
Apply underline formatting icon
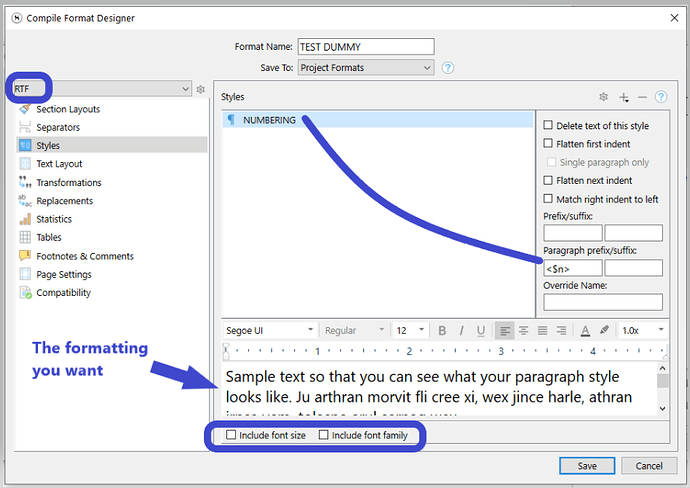[481, 330]
